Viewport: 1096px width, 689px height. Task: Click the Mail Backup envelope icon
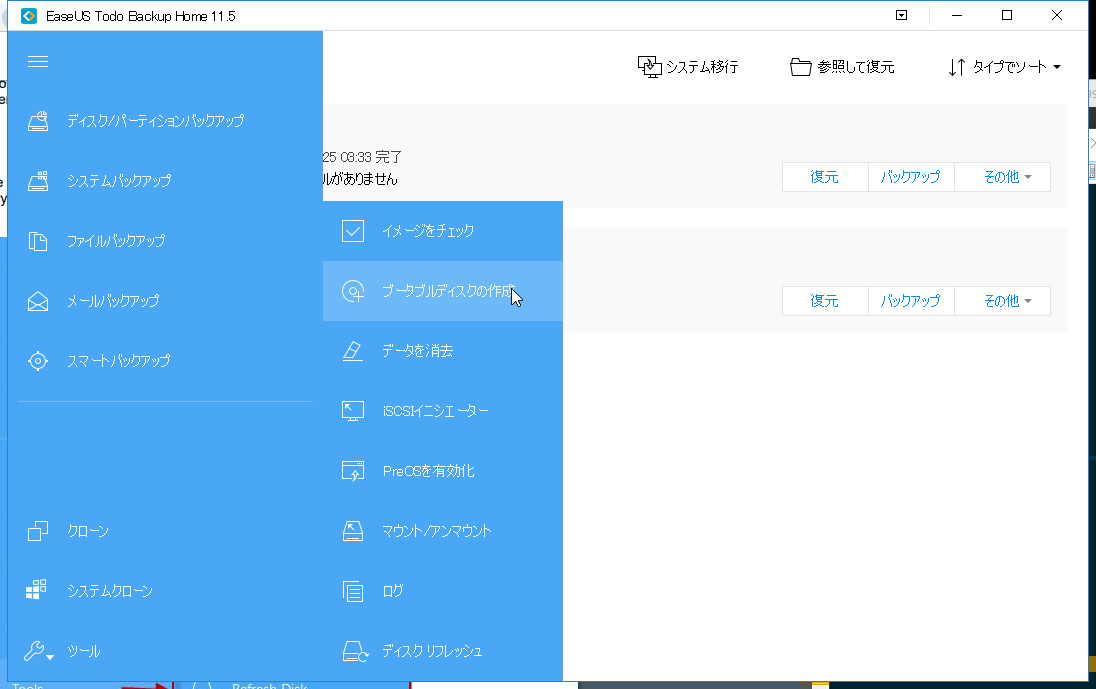click(x=38, y=300)
